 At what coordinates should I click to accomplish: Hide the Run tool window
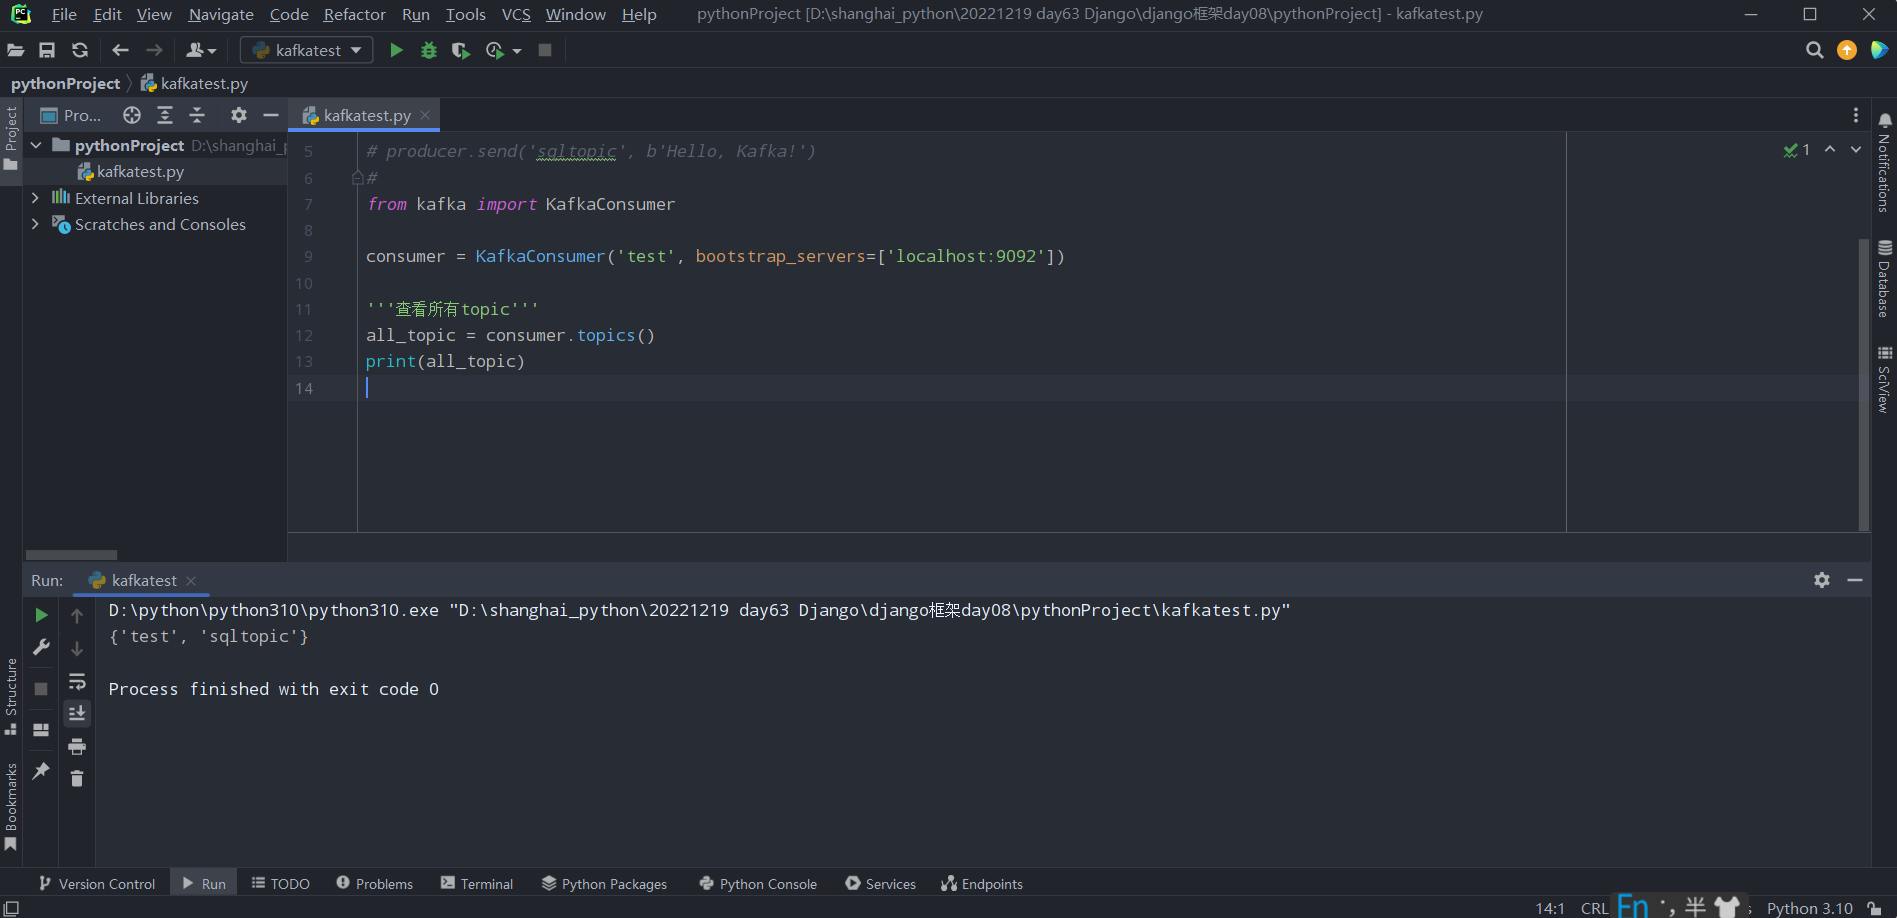[1855, 580]
